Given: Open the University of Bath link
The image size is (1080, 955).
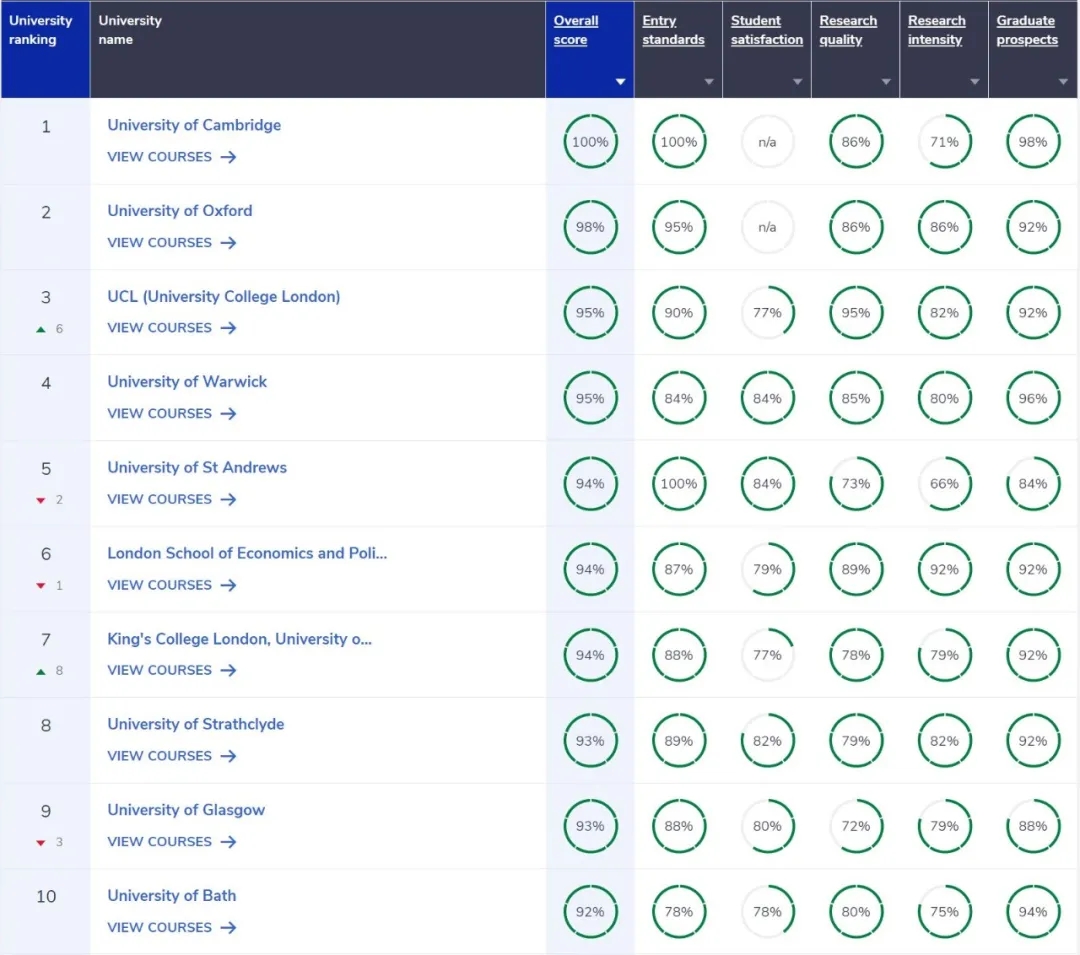Looking at the screenshot, I should pos(172,896).
